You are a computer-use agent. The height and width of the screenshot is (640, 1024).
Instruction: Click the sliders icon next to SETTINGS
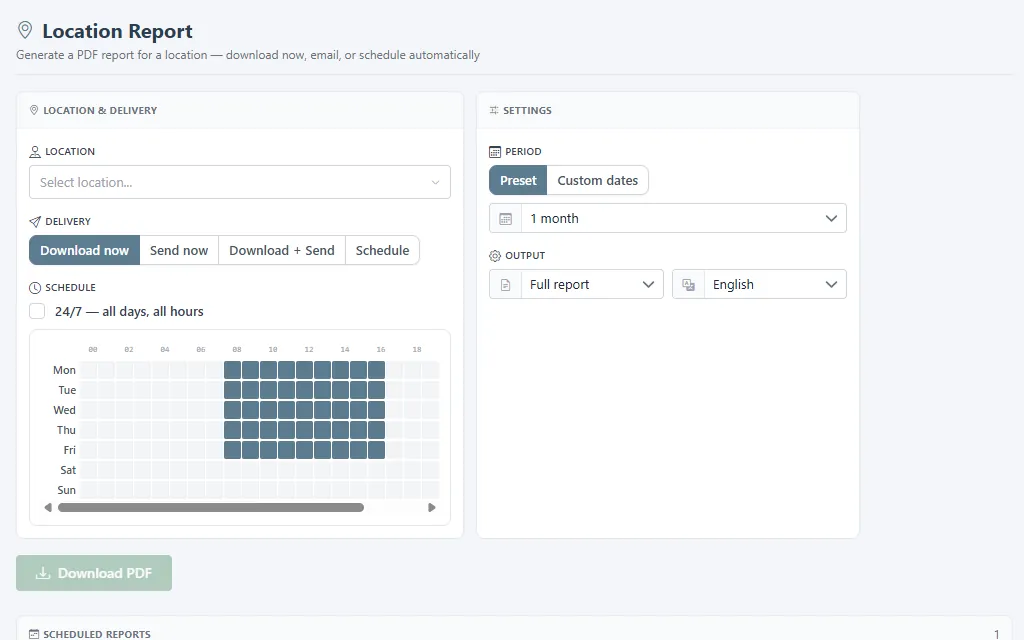point(494,110)
